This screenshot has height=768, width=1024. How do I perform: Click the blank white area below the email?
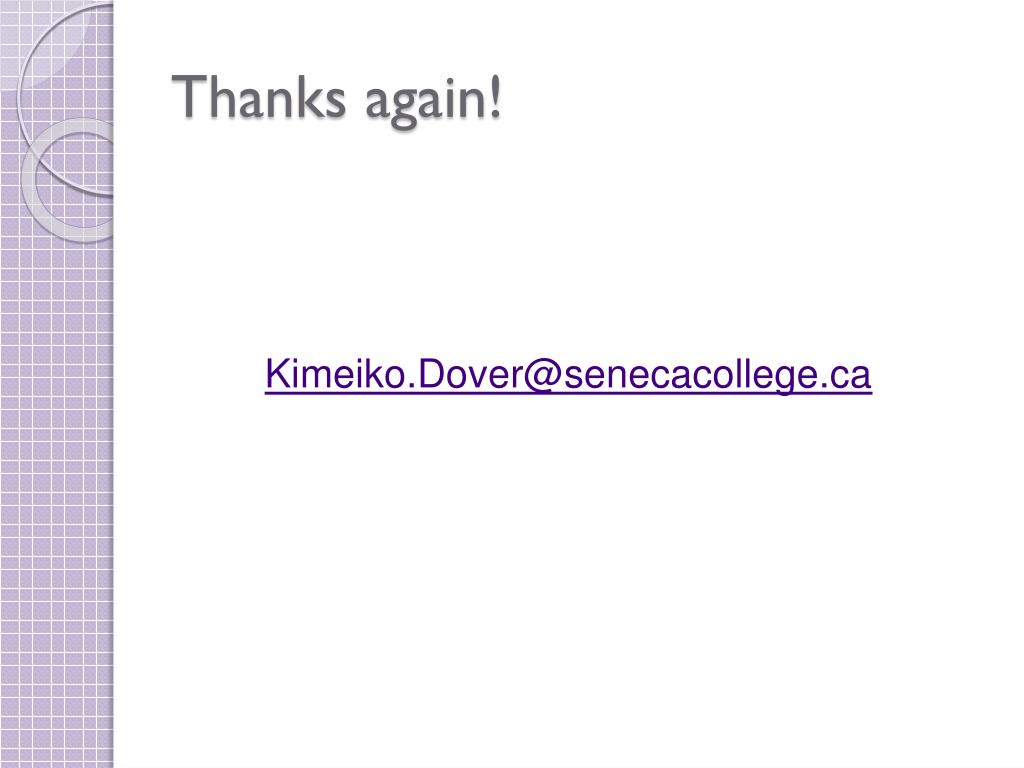[568, 575]
